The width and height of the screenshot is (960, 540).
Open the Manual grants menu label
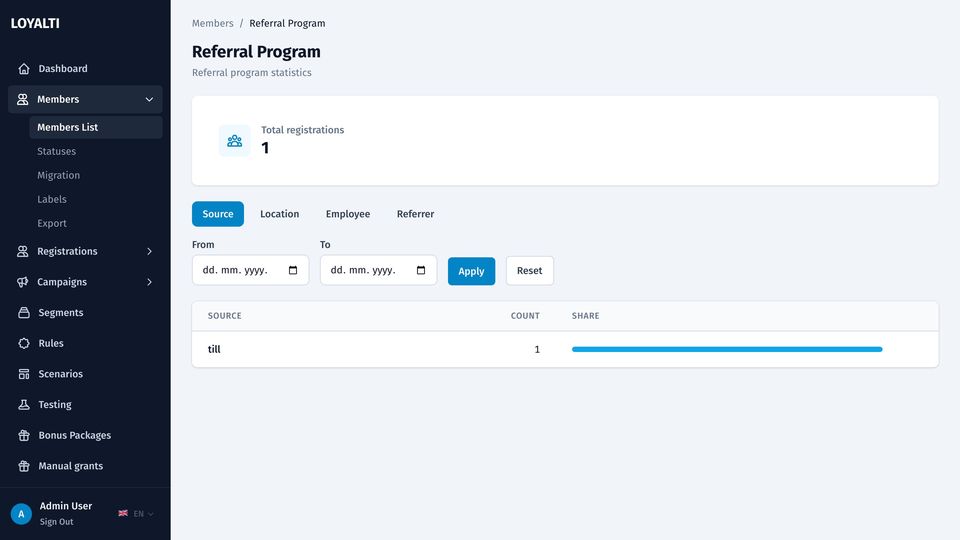70,466
